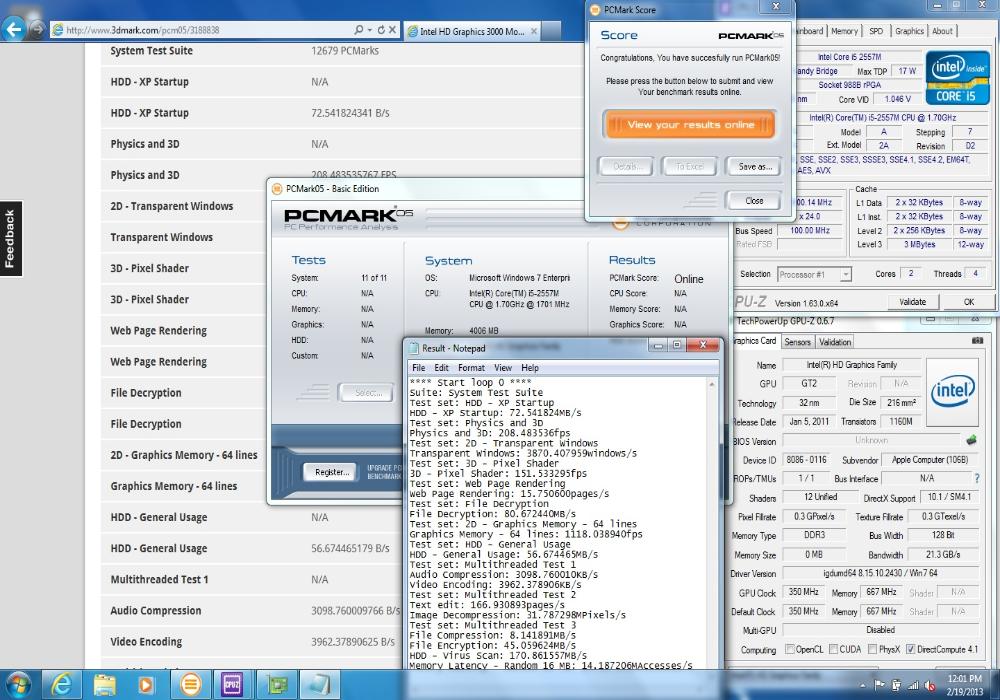This screenshot has width=1000, height=700.
Task: Click the Windows Start orb
Action: pos(17,685)
